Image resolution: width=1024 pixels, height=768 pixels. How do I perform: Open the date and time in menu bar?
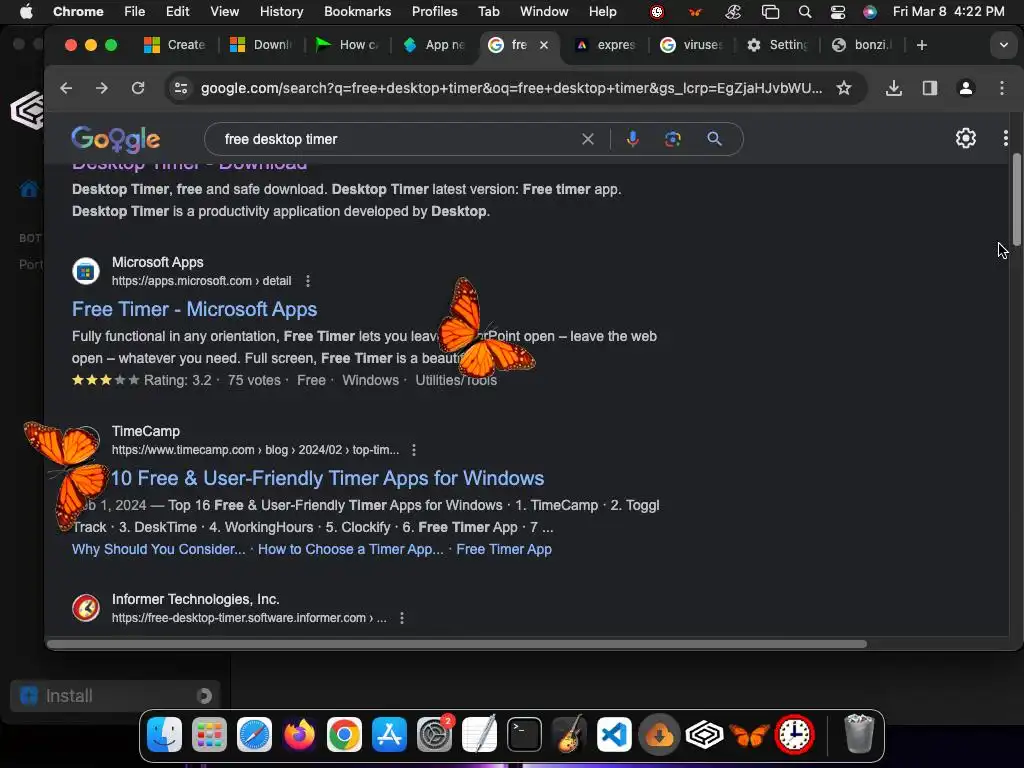click(948, 12)
